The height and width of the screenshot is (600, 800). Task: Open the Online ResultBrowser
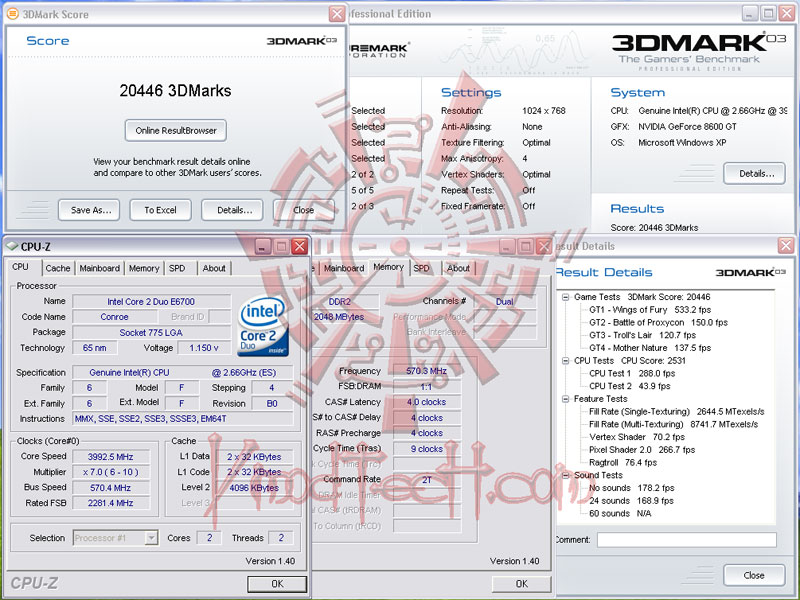coord(176,131)
